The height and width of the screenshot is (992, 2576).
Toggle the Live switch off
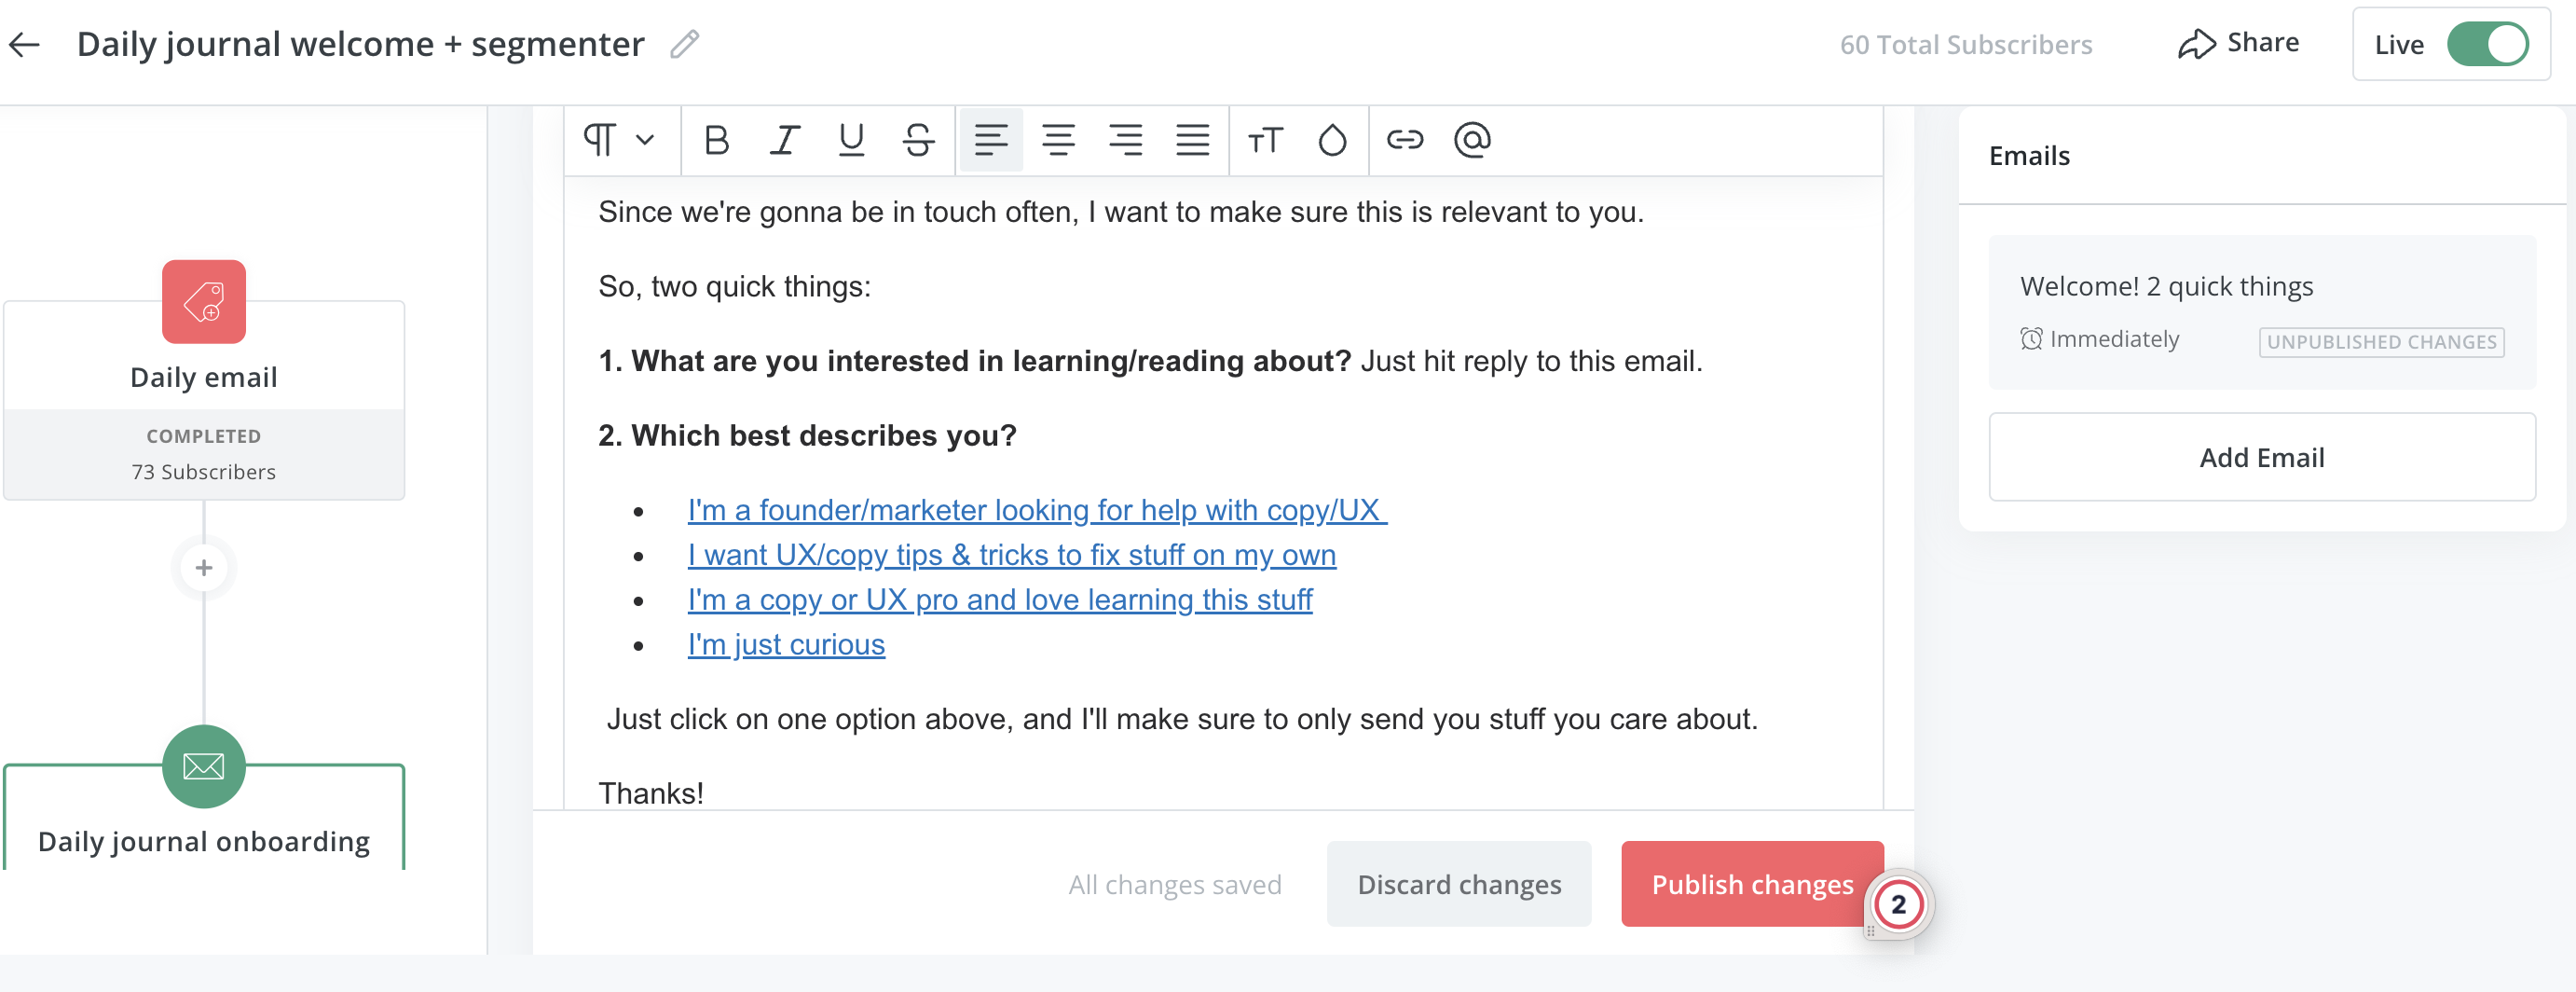2487,45
